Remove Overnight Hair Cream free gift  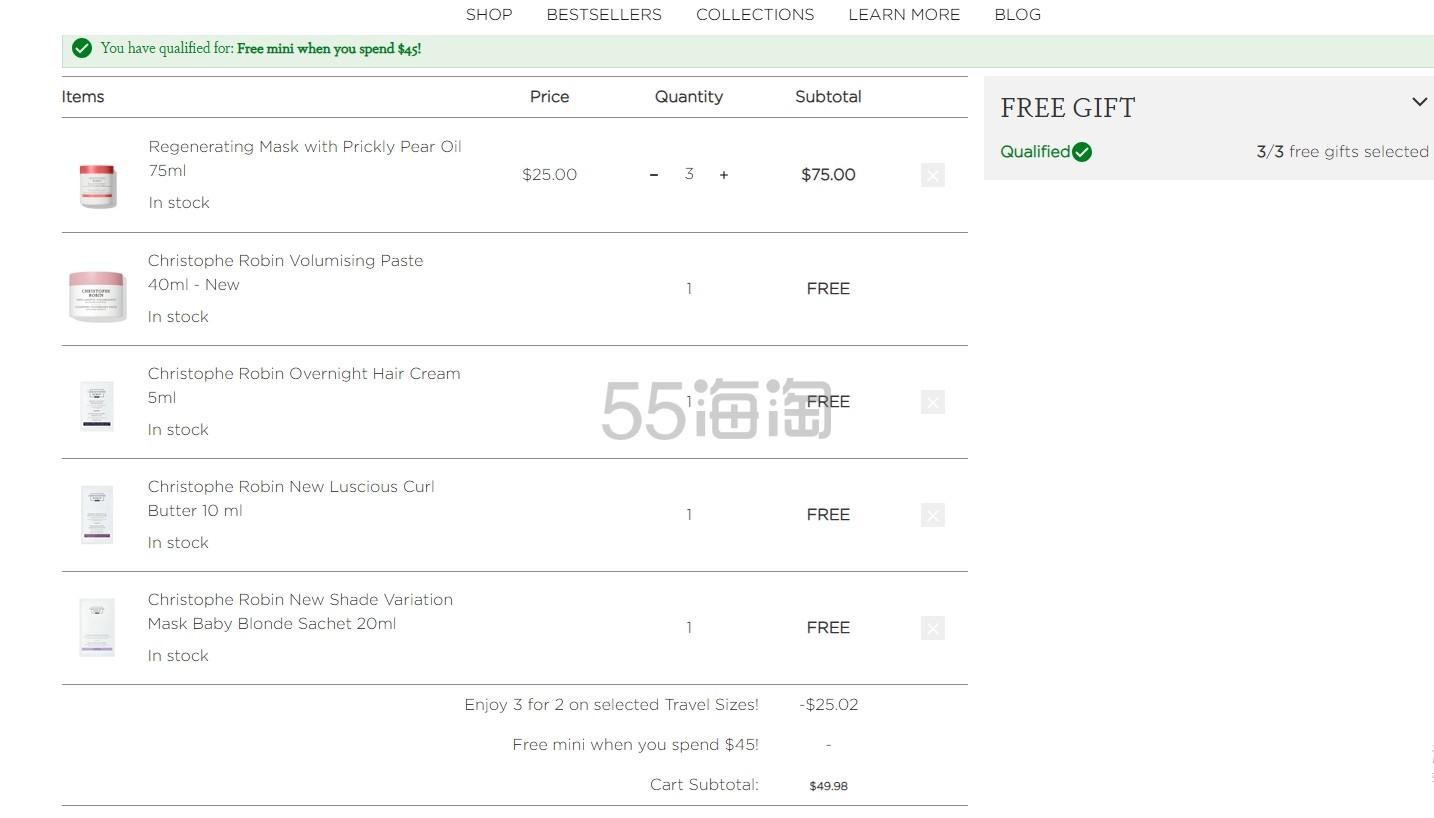coord(932,402)
